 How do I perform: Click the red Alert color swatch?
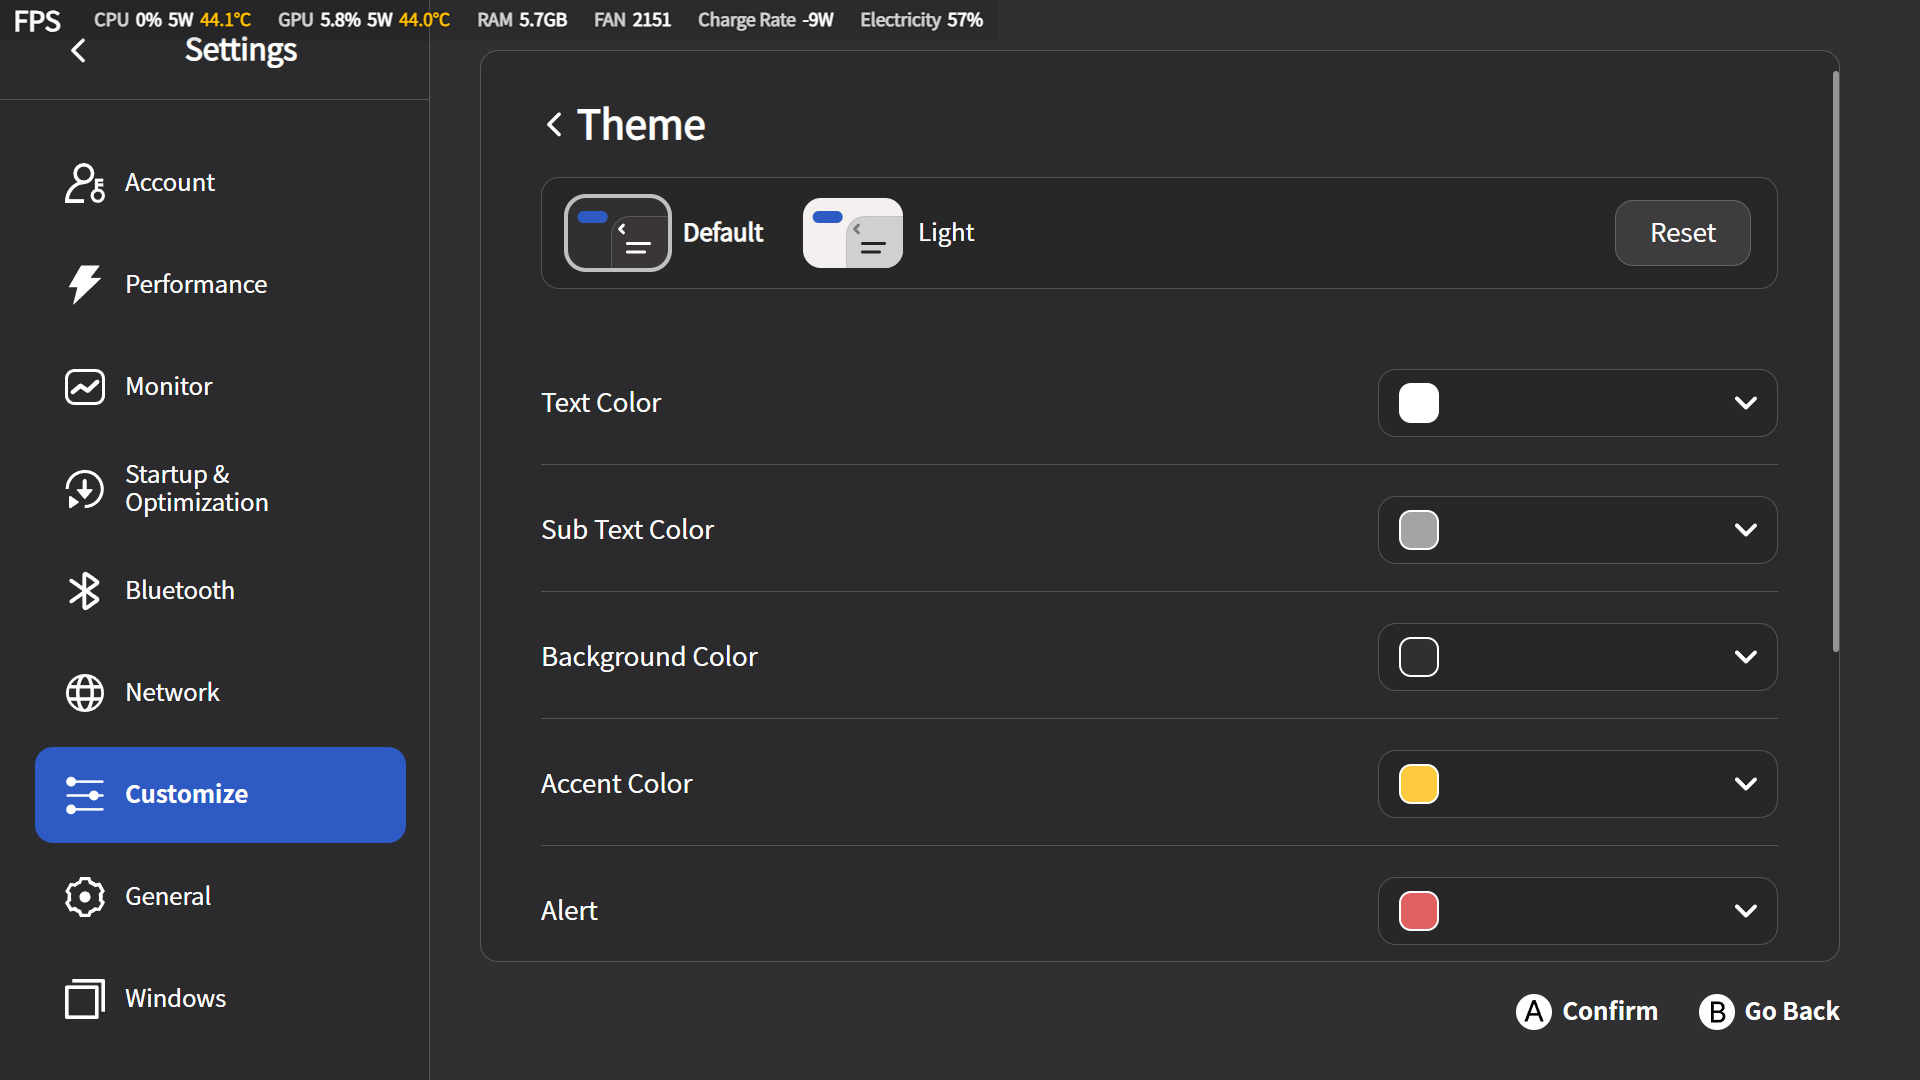[1418, 911]
